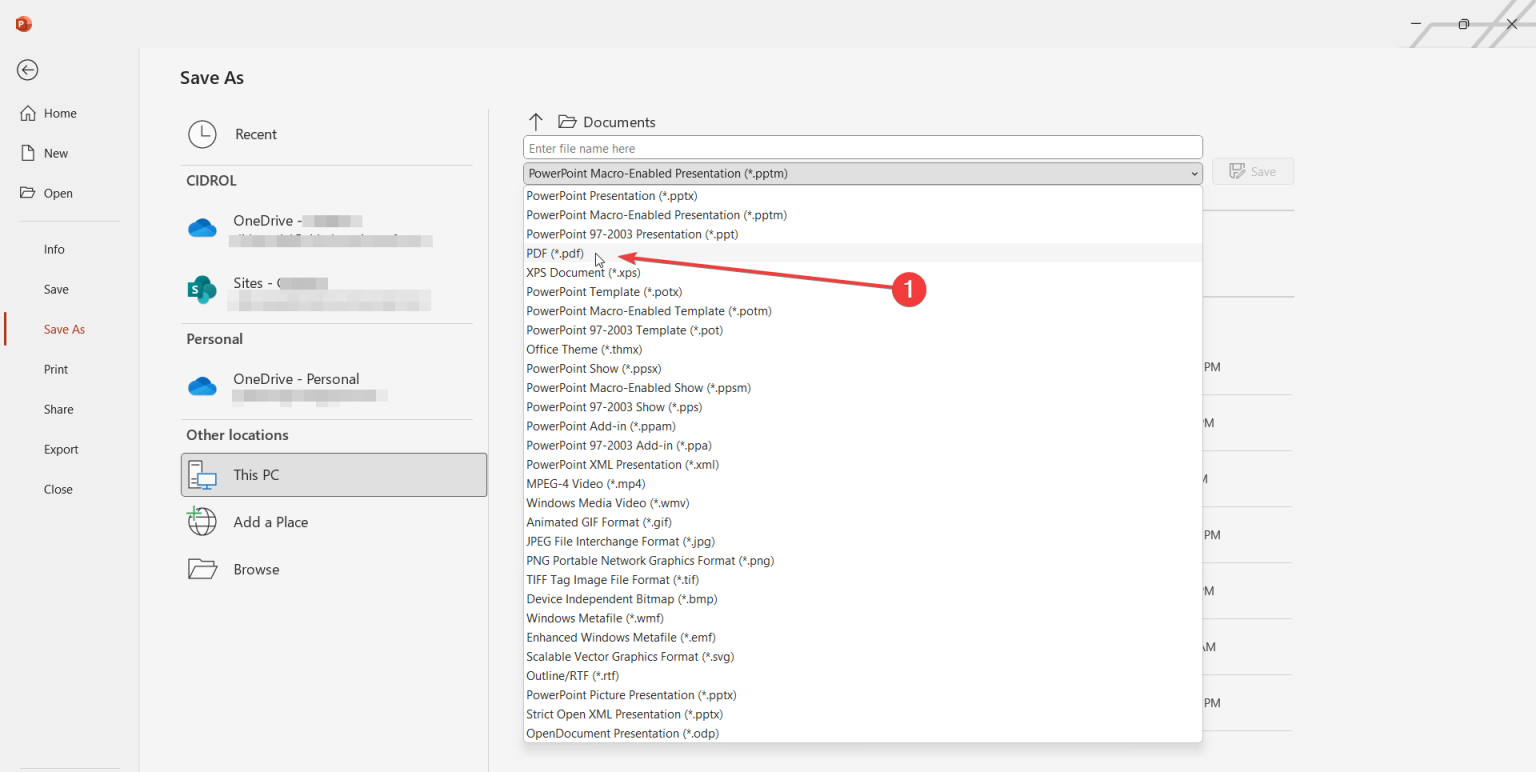The width and height of the screenshot is (1536, 772).
Task: Click the Home house icon
Action: (28, 113)
